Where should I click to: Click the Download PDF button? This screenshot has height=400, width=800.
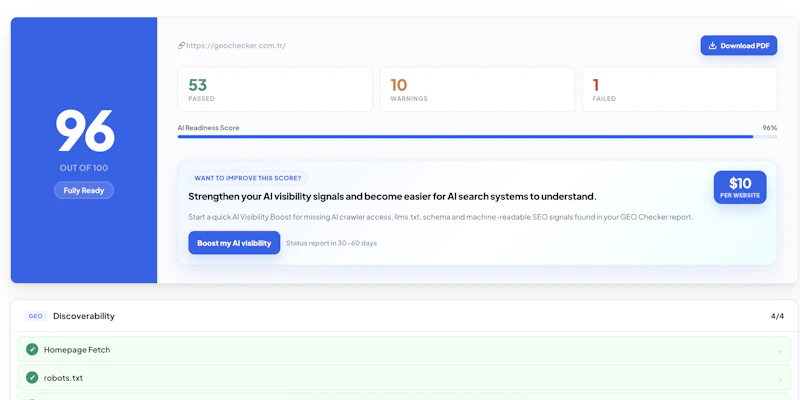[738, 45]
